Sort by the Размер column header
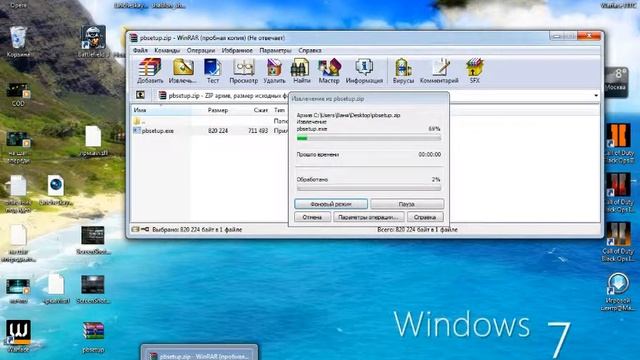 [218, 110]
